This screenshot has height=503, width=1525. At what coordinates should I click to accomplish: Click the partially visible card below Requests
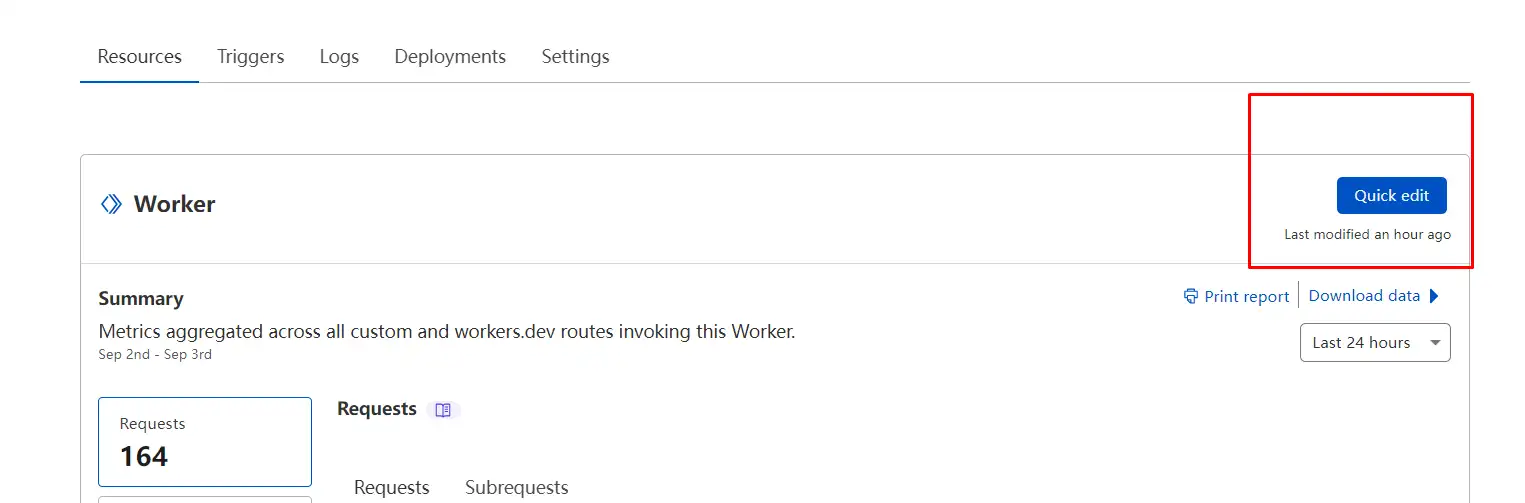click(x=205, y=499)
